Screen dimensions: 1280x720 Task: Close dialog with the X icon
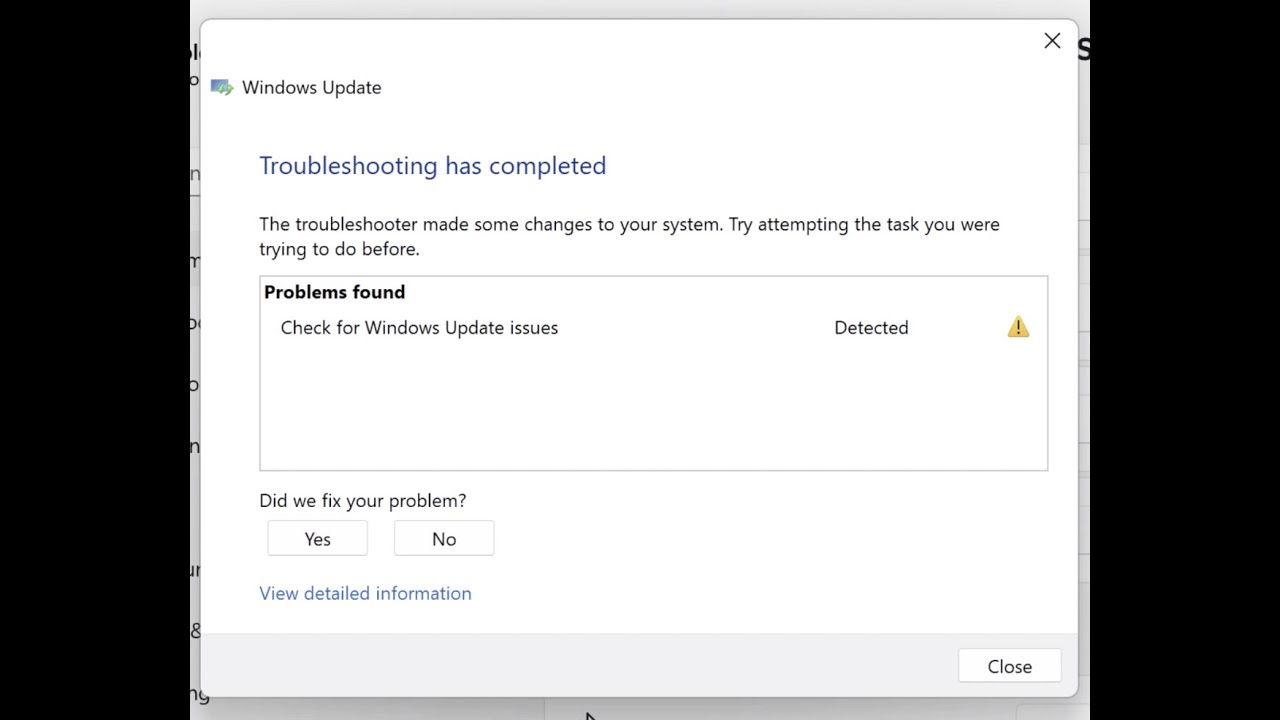coord(1052,41)
